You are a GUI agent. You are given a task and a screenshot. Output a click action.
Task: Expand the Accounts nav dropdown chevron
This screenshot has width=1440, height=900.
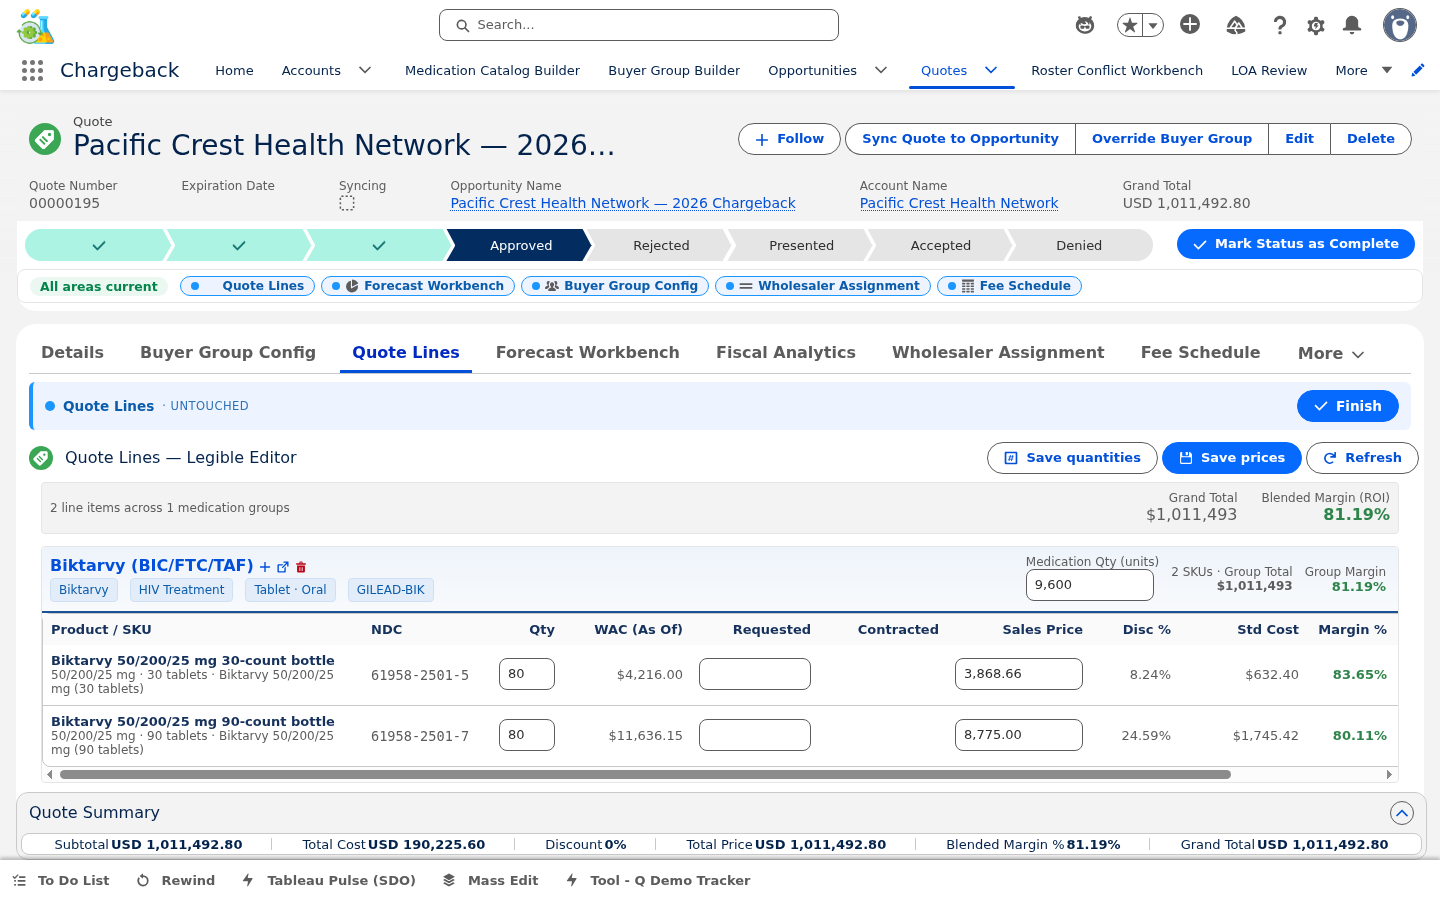click(x=365, y=70)
